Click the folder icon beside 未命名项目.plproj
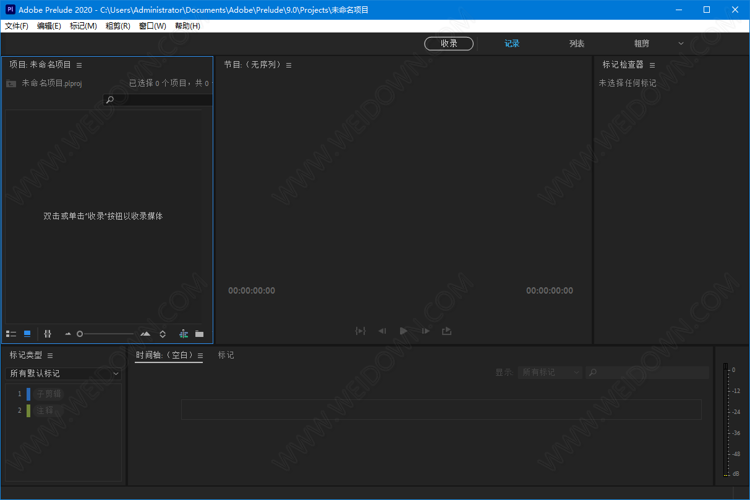 [11, 84]
